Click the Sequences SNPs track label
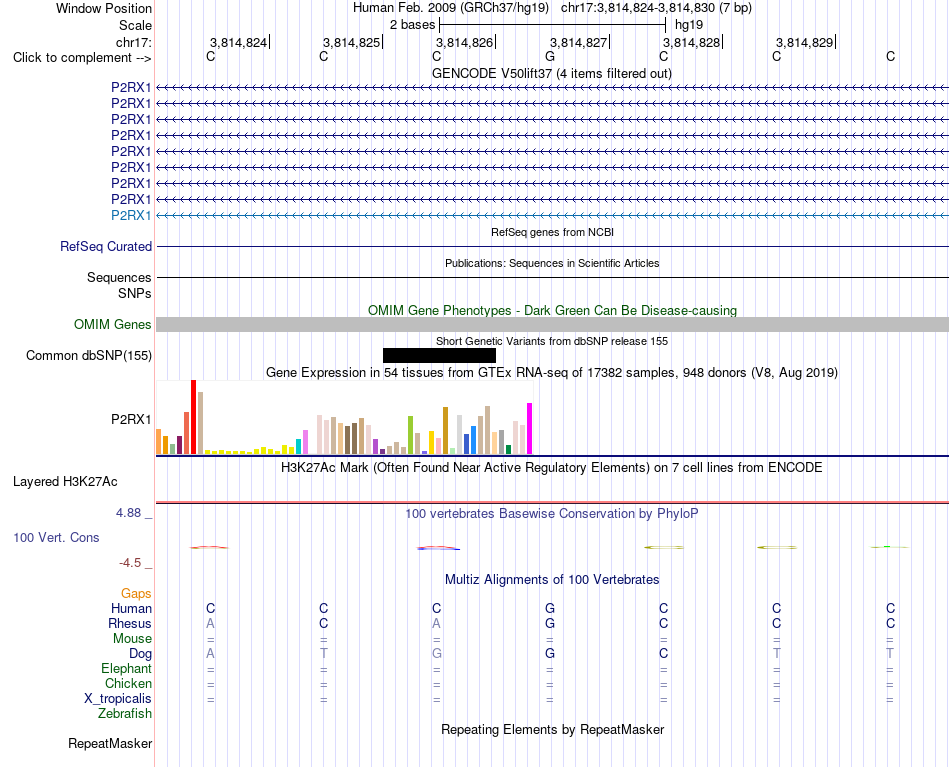Screen dimensions: 950x767 [119, 285]
